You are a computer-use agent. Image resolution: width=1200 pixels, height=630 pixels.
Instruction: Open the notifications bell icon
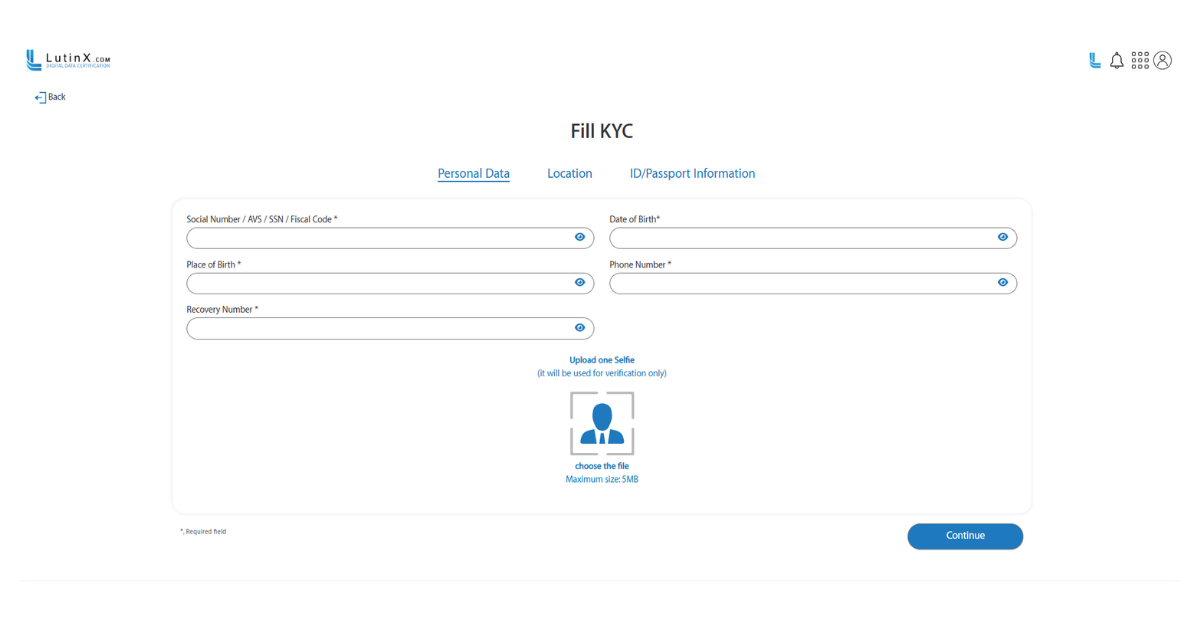coord(1117,61)
